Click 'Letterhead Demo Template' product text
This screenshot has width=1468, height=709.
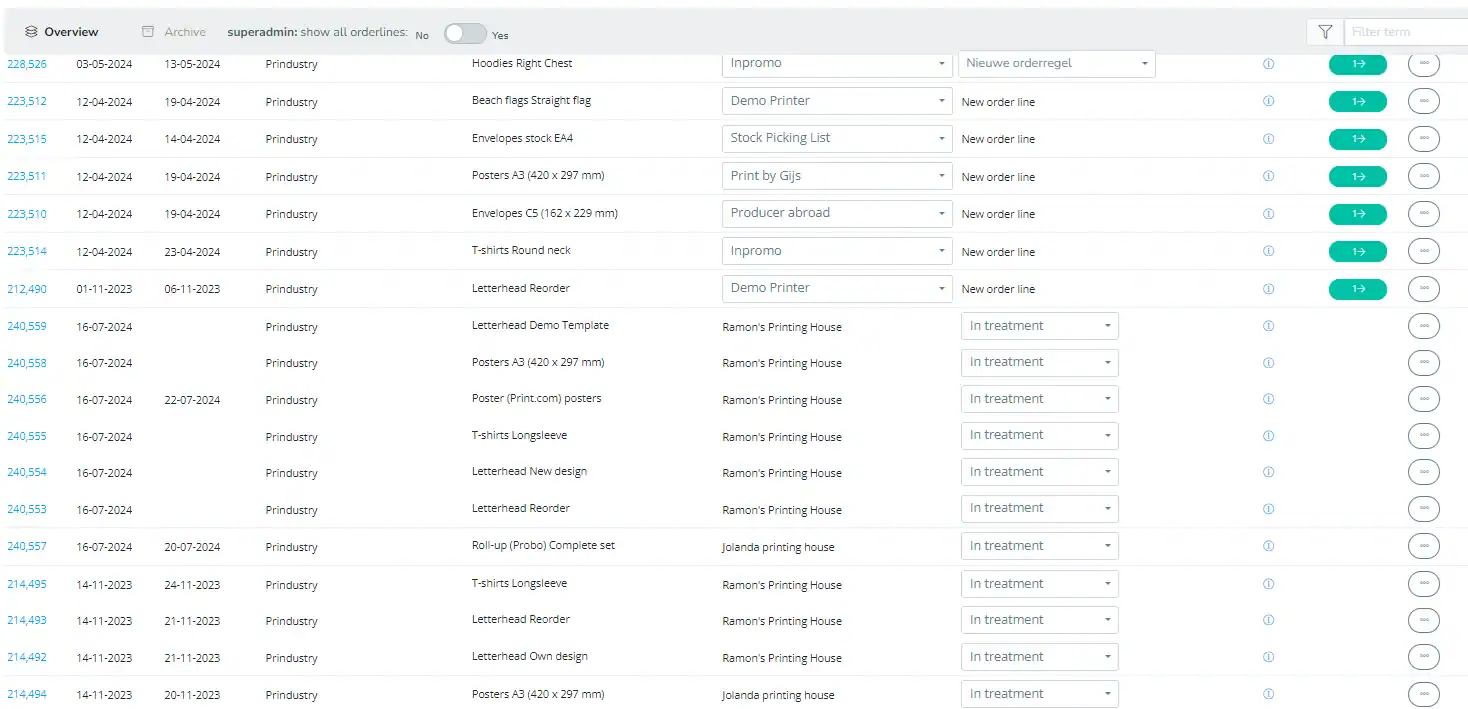click(x=540, y=326)
